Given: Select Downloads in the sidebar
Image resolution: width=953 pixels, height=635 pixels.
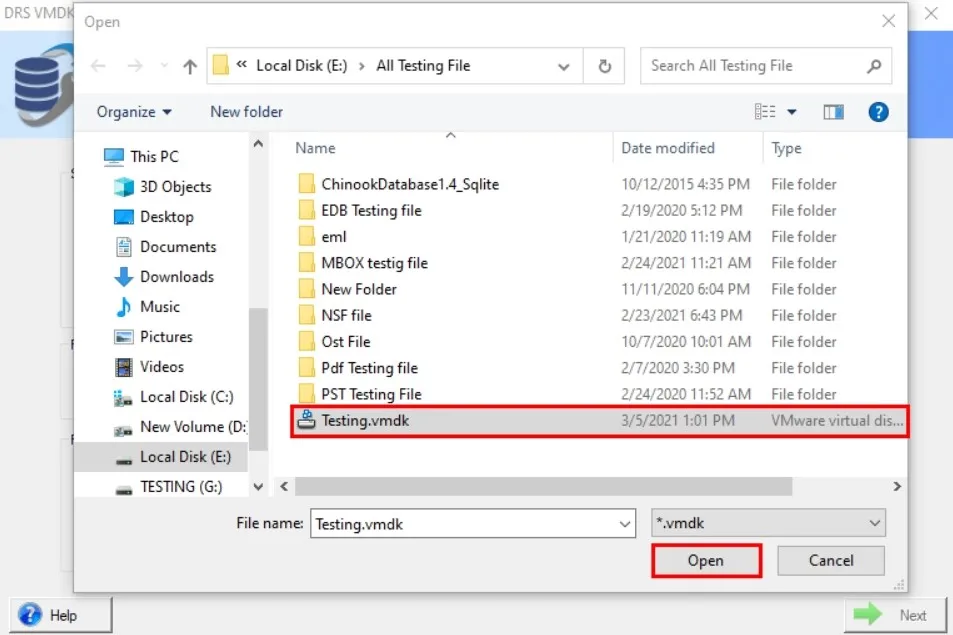Looking at the screenshot, I should 176,277.
